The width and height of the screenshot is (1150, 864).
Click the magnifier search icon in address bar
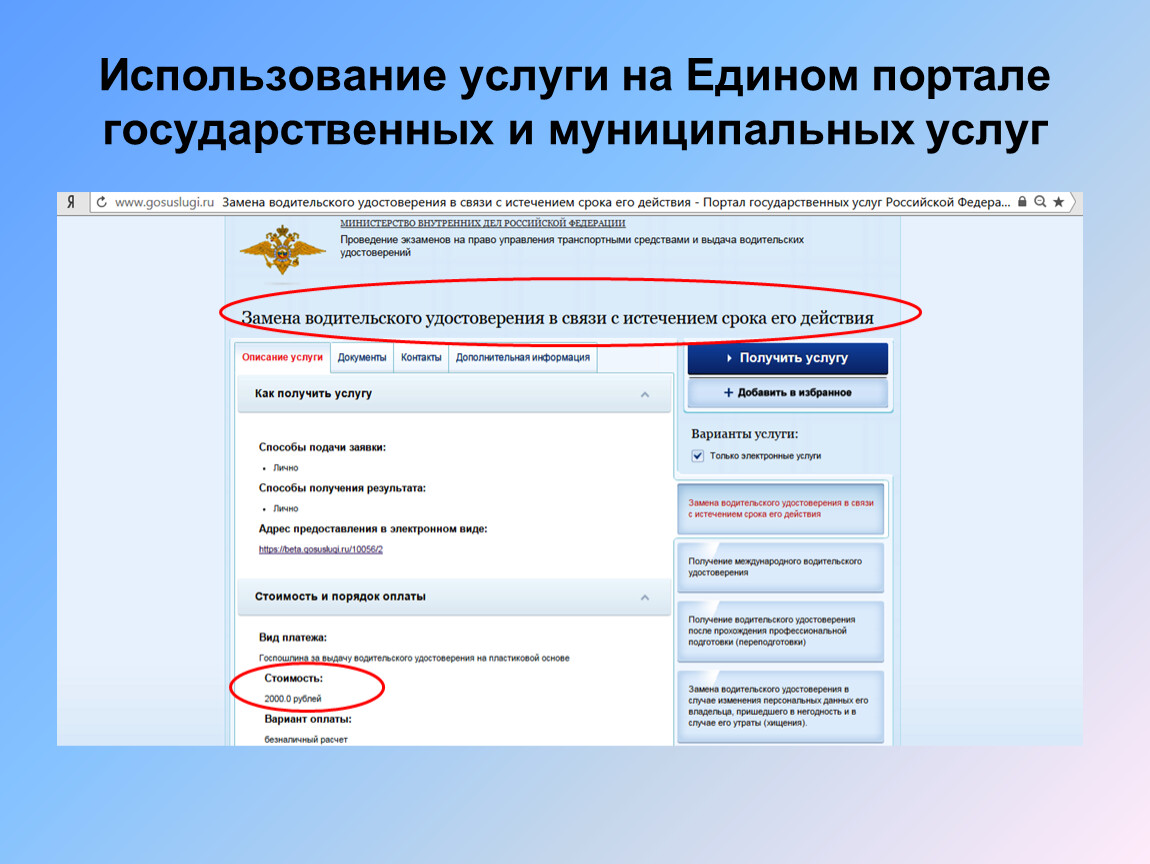click(1040, 202)
